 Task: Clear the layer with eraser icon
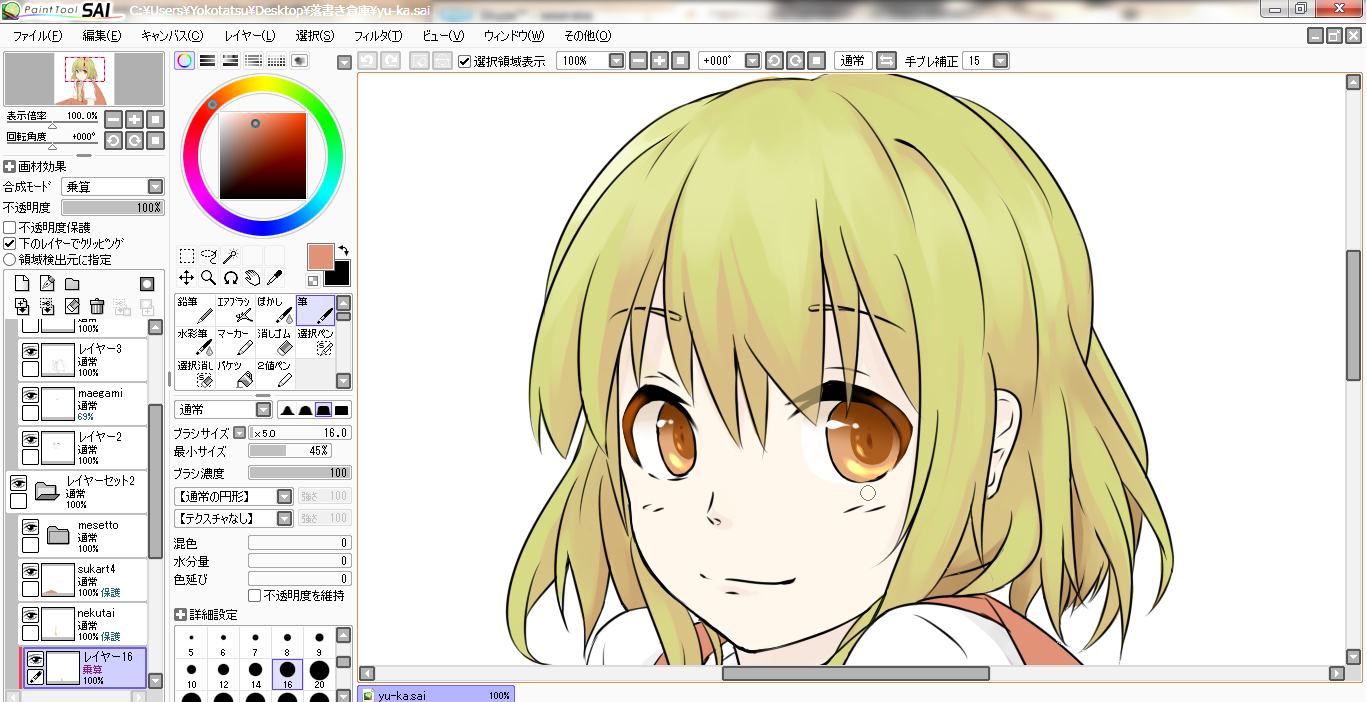tap(72, 306)
